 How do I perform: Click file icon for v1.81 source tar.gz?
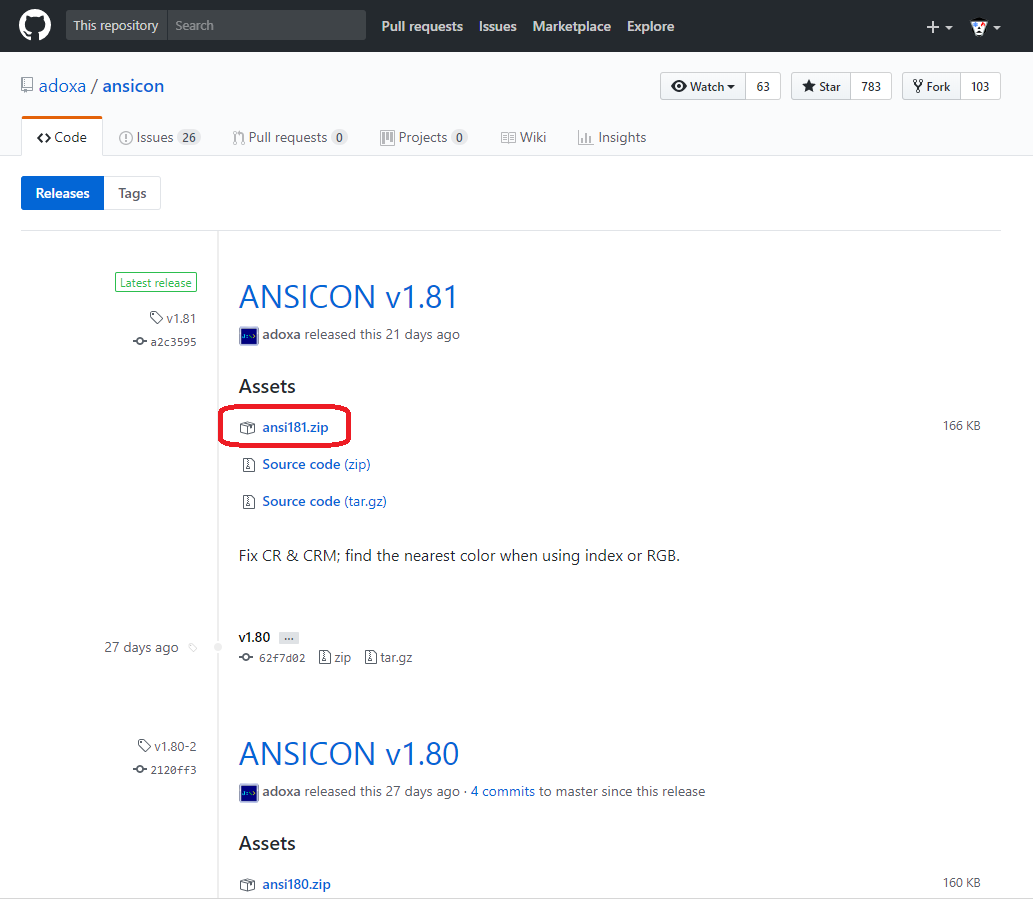pos(248,502)
